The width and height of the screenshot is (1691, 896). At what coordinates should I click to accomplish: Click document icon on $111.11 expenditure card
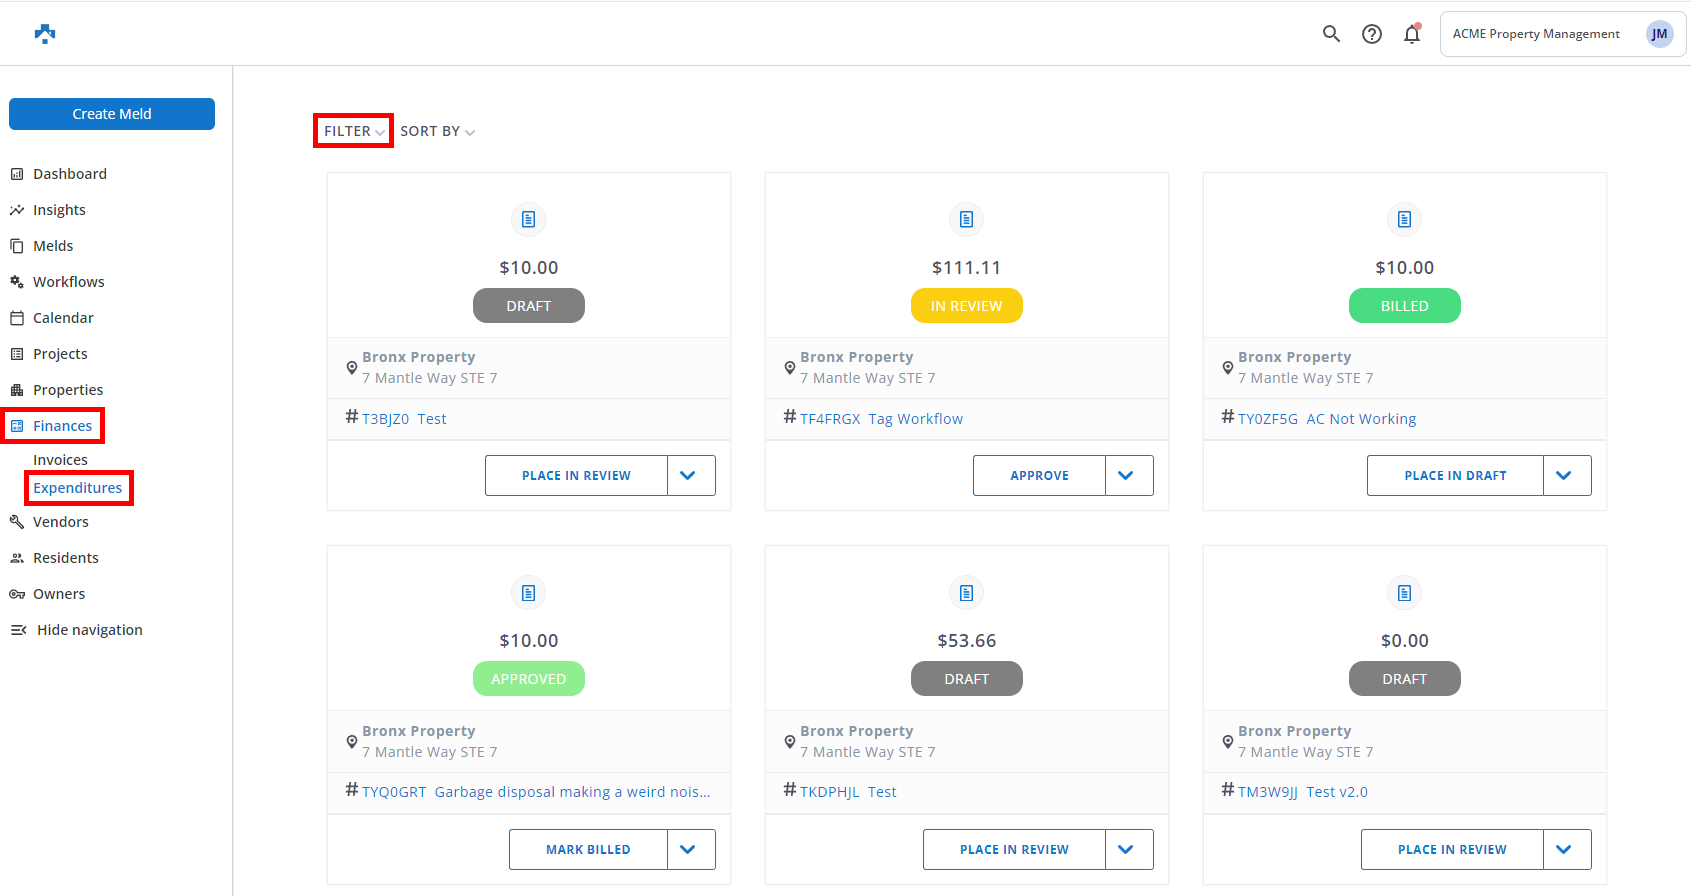[966, 219]
